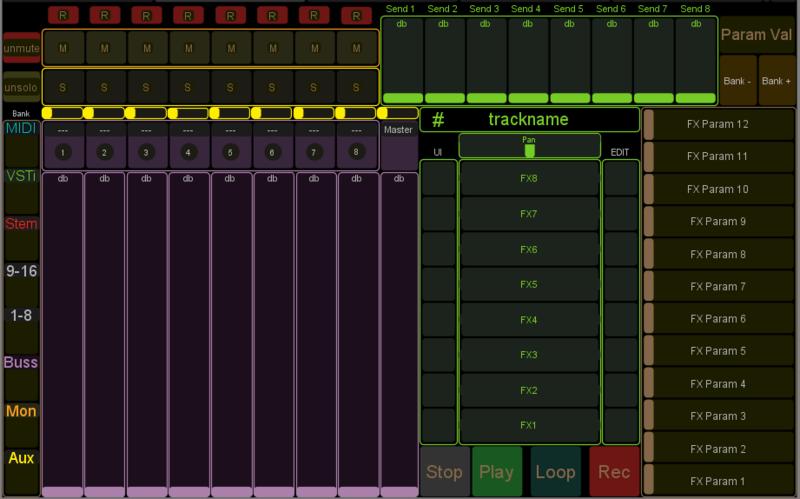
Task: Select the FX2 slot
Action: [x=529, y=390]
